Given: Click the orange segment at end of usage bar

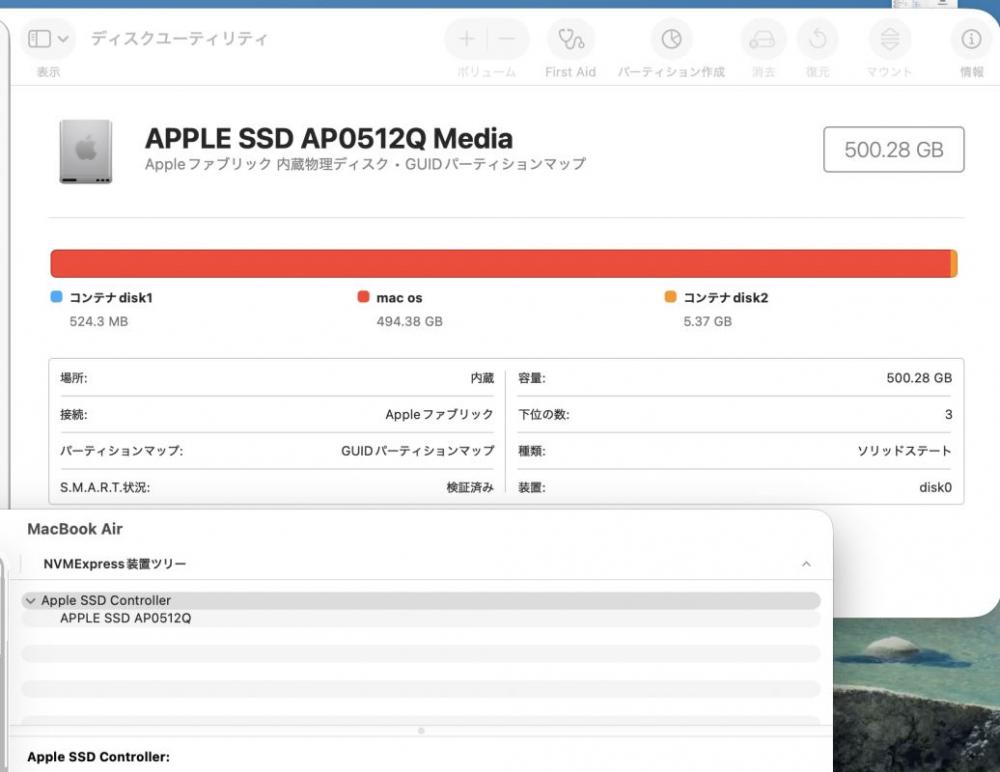Looking at the screenshot, I should [954, 264].
